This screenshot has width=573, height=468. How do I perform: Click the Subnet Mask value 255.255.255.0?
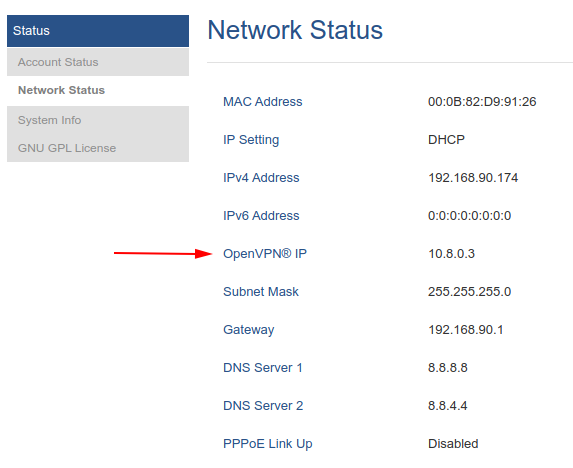point(469,292)
